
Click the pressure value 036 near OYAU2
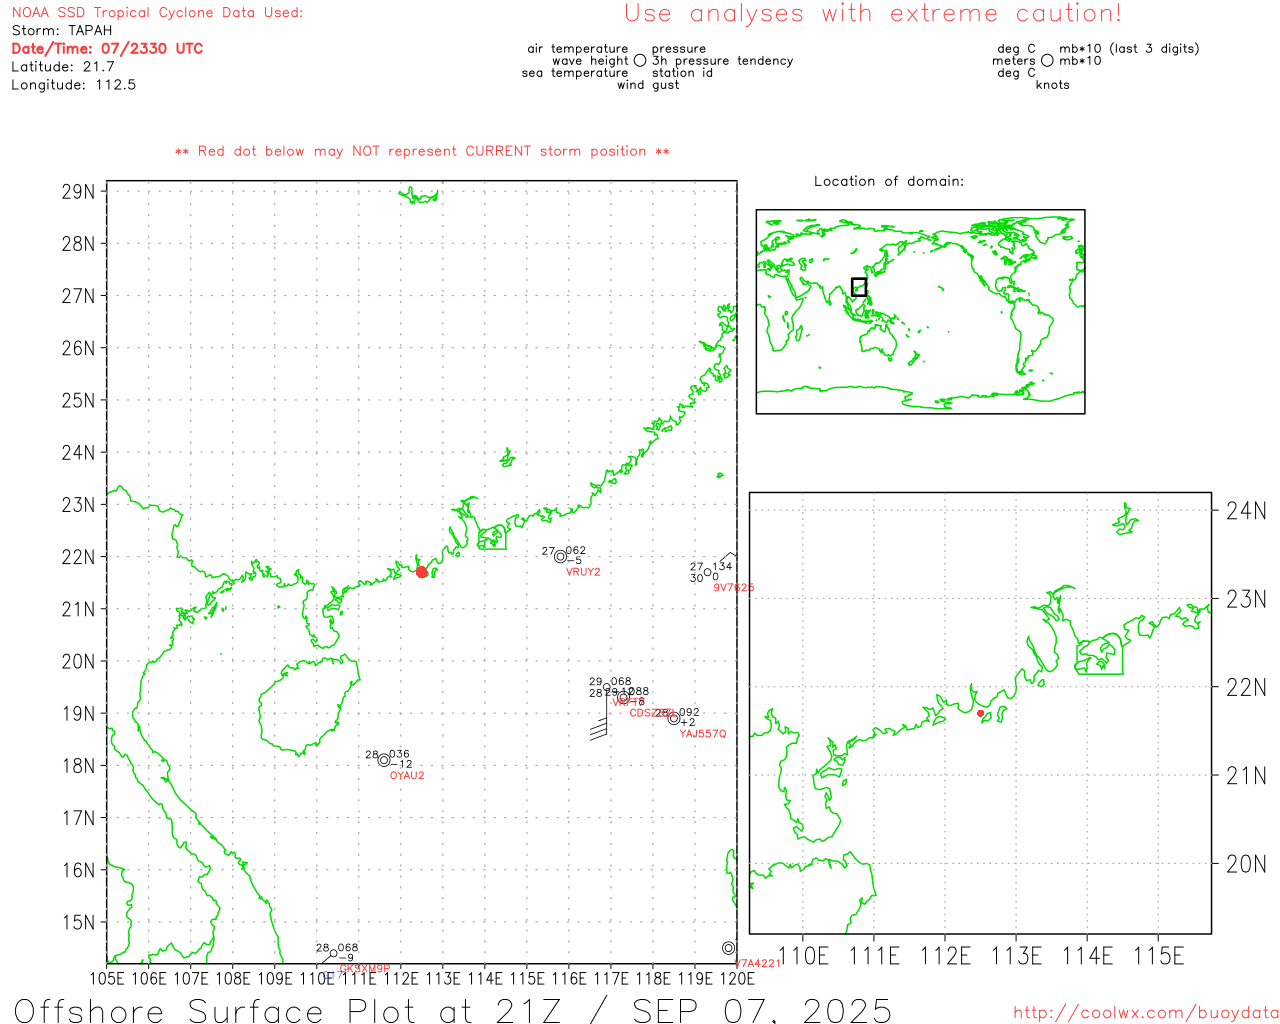tap(399, 755)
